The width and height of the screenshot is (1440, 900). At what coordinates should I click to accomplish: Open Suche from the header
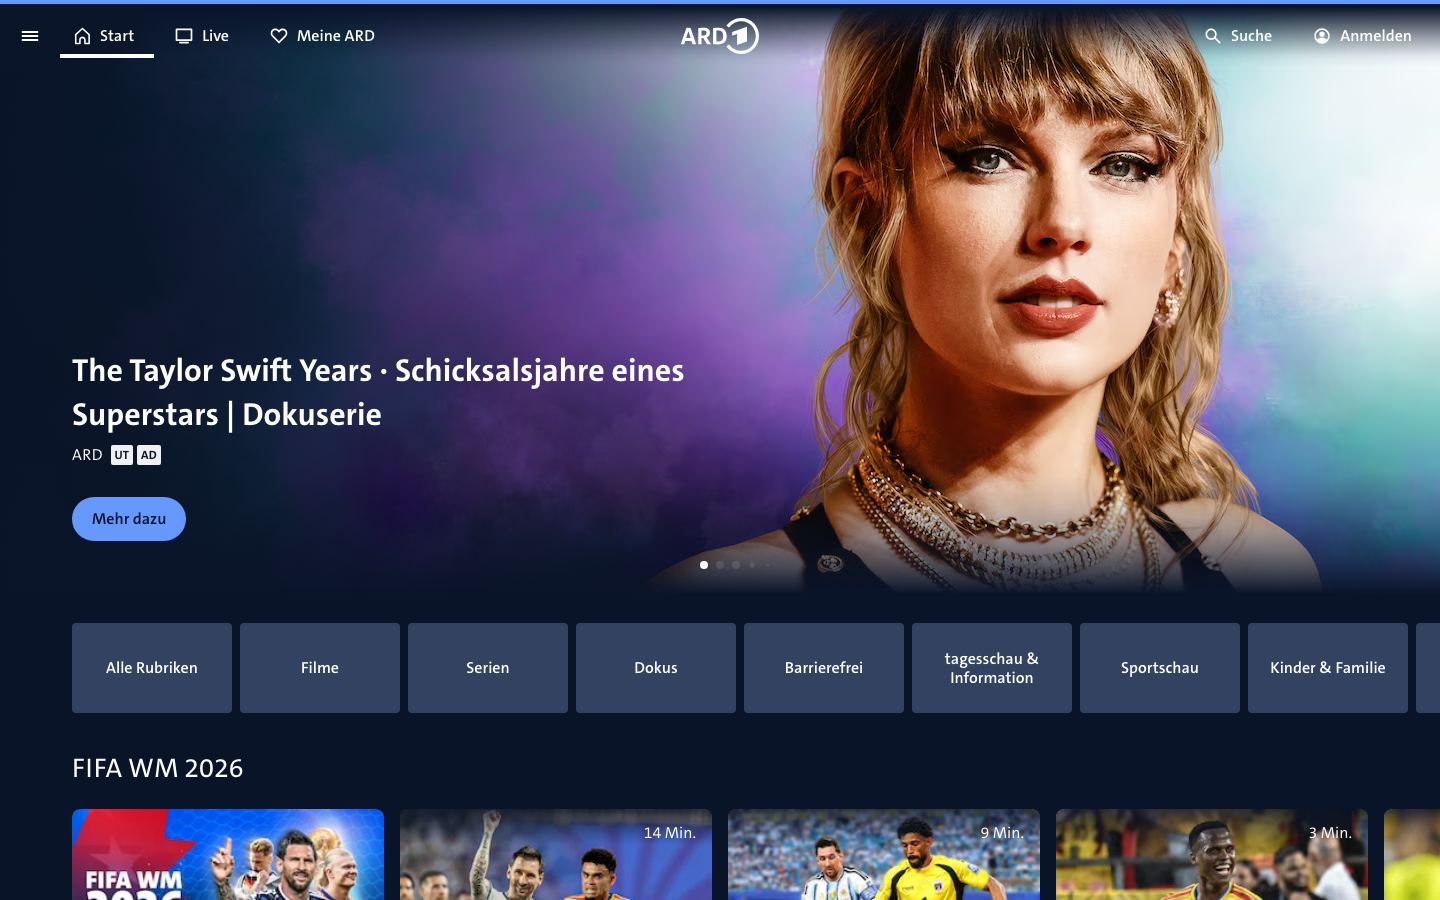pyautogui.click(x=1238, y=36)
